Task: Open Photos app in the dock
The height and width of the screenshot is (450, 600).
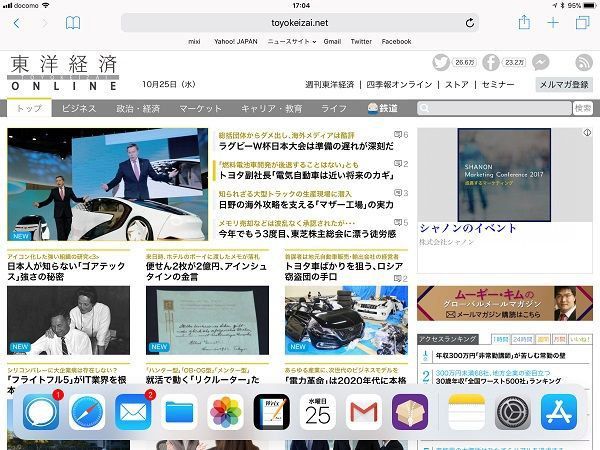Action: coord(225,412)
